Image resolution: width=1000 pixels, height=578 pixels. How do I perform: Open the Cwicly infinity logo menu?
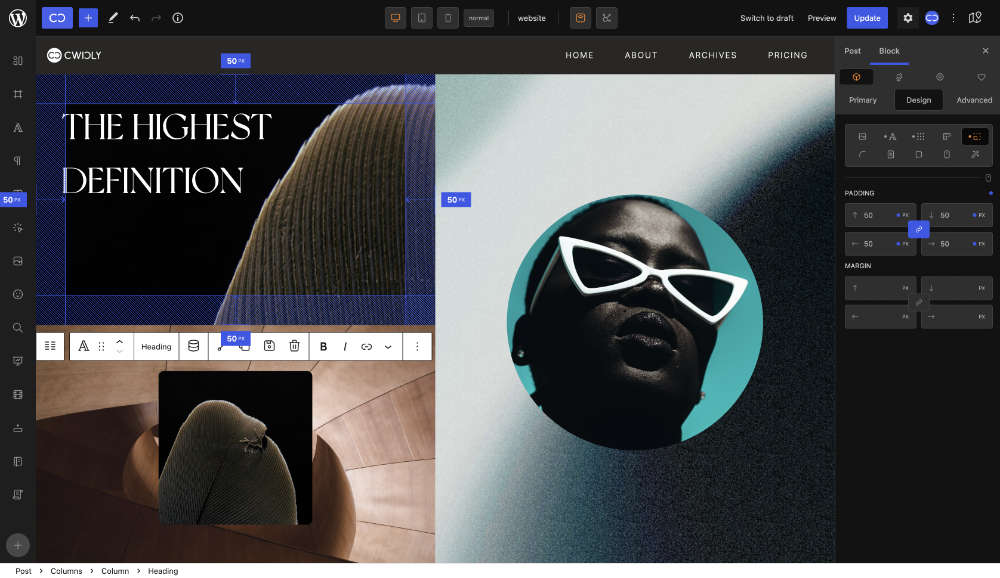point(57,18)
